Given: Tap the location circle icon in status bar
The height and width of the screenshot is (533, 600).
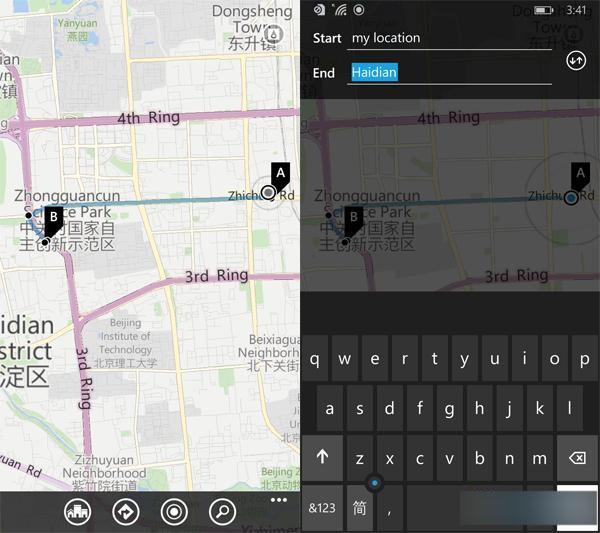Looking at the screenshot, I should click(x=359, y=10).
